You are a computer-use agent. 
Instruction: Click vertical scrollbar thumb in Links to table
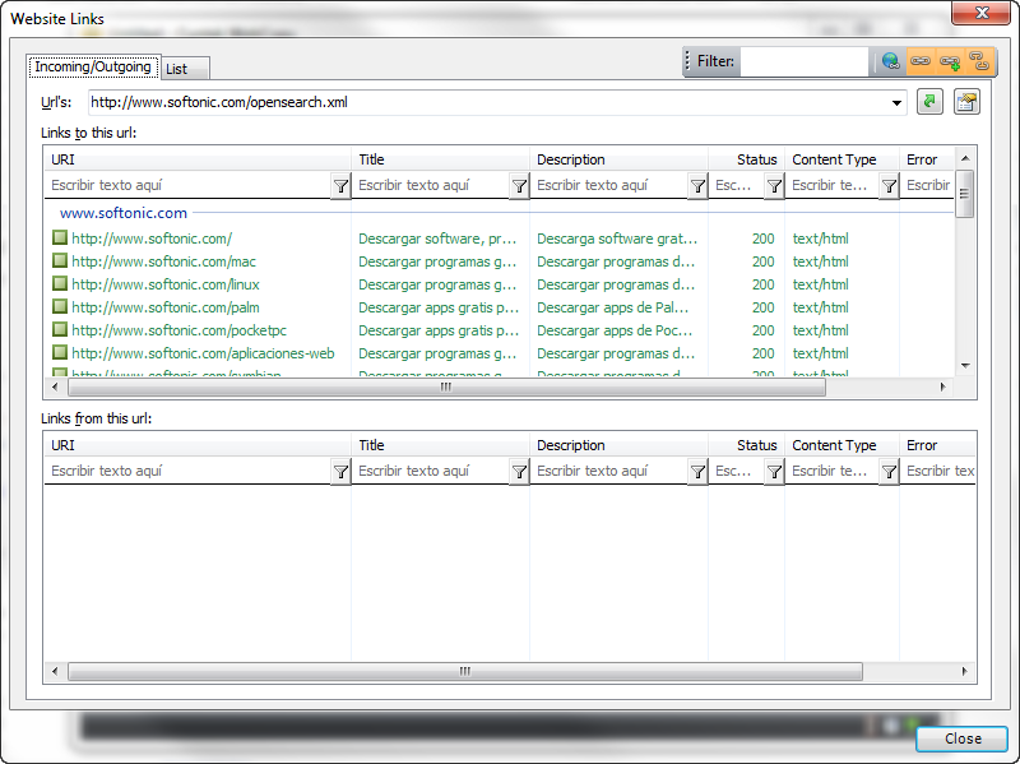pyautogui.click(x=965, y=193)
